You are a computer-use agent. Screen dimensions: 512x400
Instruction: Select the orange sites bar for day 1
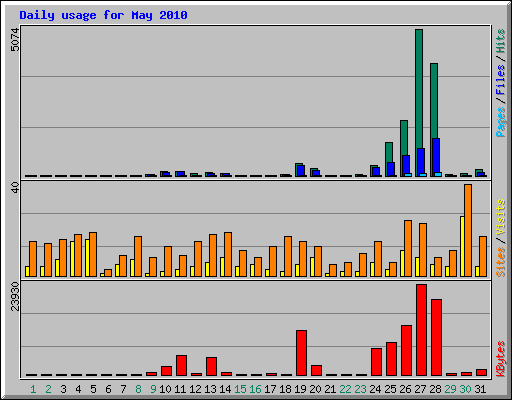[x=33, y=259]
